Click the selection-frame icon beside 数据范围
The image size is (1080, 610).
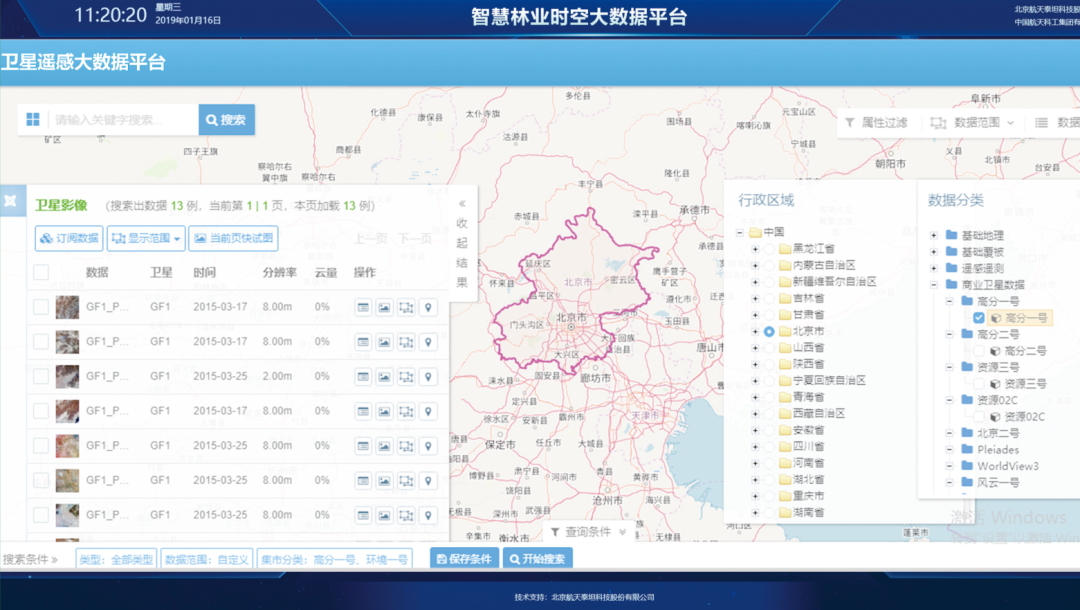click(x=937, y=123)
